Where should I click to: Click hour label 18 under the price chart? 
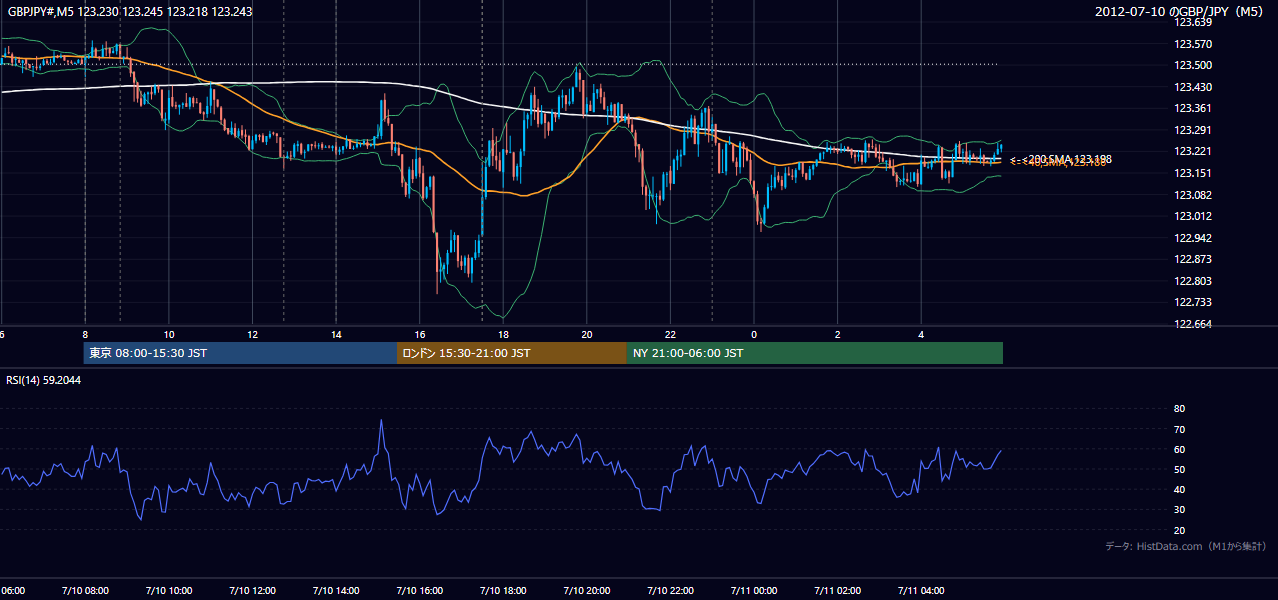click(x=503, y=335)
